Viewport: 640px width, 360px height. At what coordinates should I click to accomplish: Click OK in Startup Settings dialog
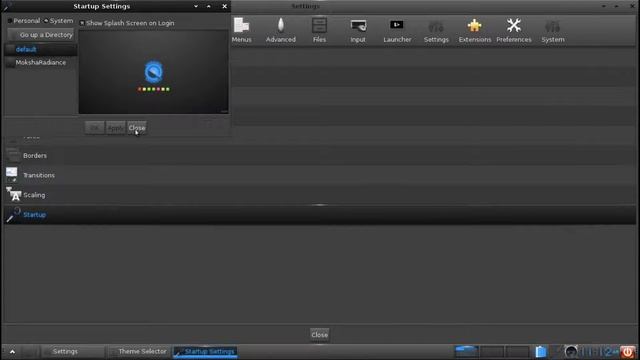point(94,128)
